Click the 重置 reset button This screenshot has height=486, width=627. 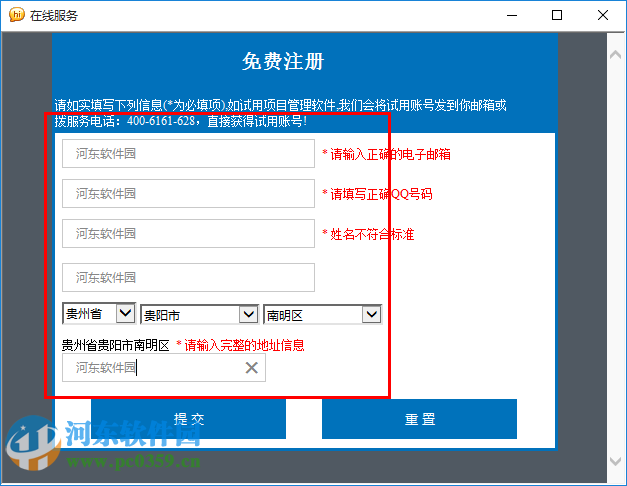point(419,419)
